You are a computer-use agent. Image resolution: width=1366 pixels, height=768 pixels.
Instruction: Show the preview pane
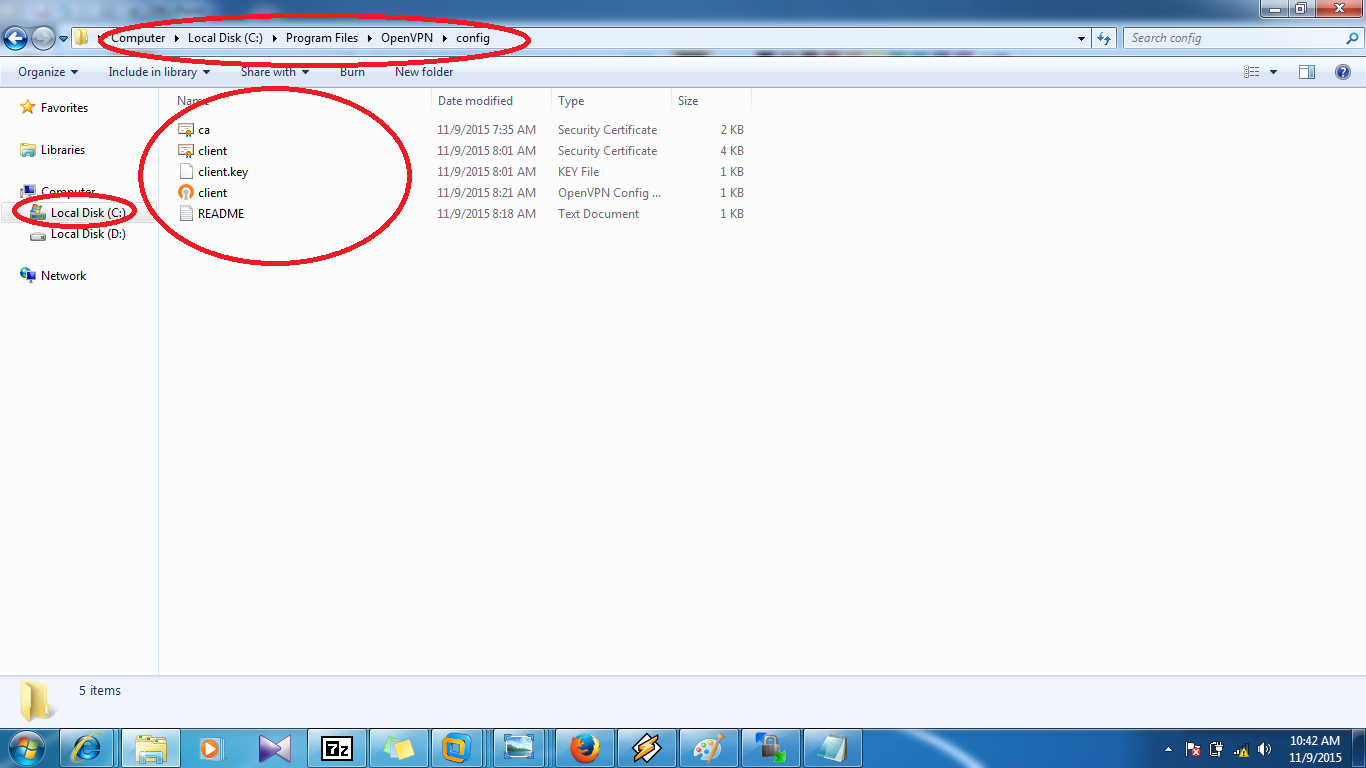1307,72
